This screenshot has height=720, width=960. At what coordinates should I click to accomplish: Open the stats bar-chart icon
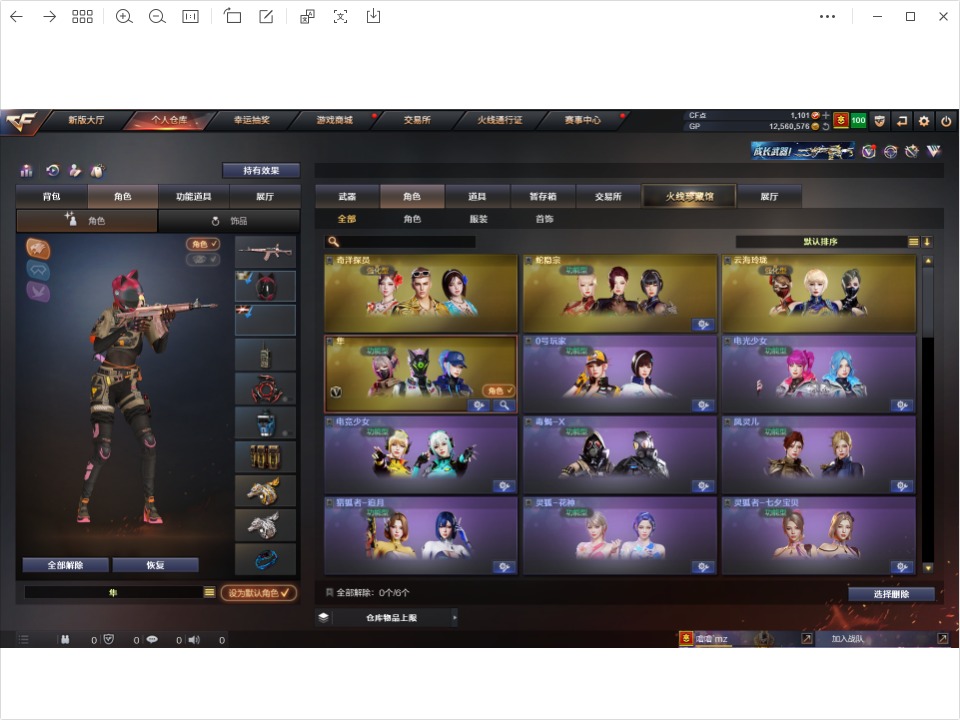pos(26,171)
